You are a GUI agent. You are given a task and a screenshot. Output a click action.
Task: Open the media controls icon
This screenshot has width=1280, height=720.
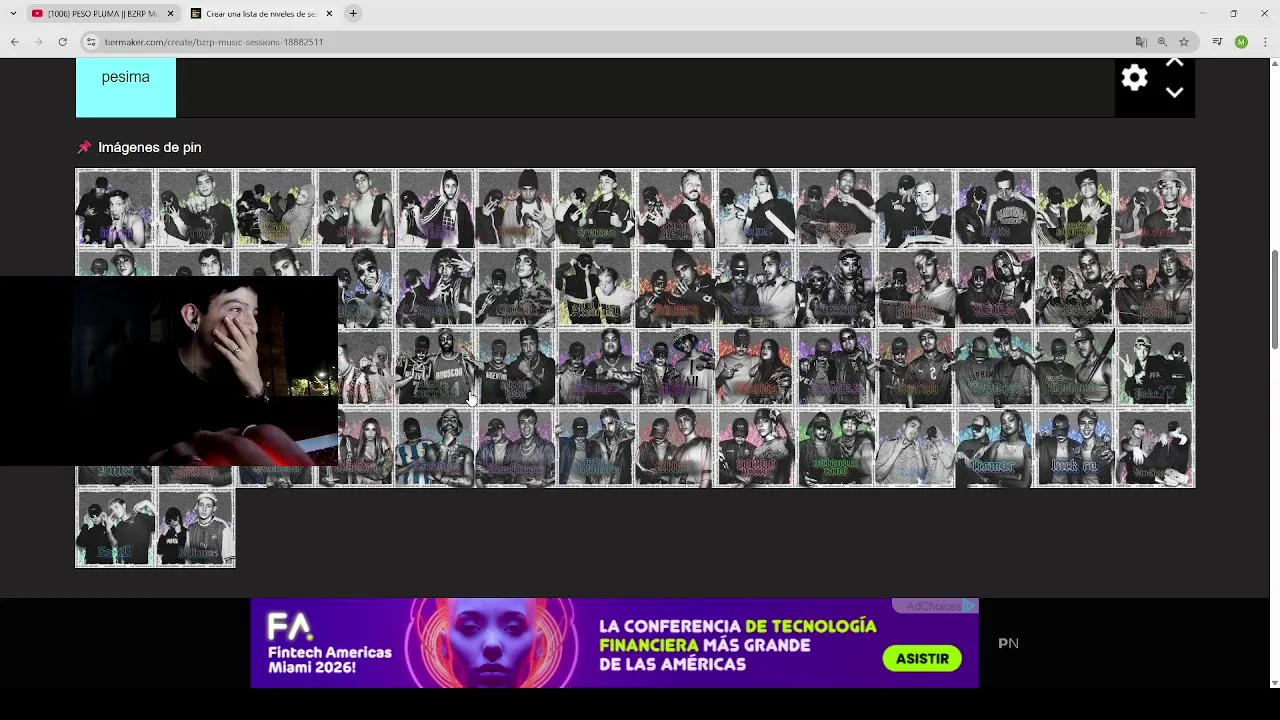(1217, 42)
